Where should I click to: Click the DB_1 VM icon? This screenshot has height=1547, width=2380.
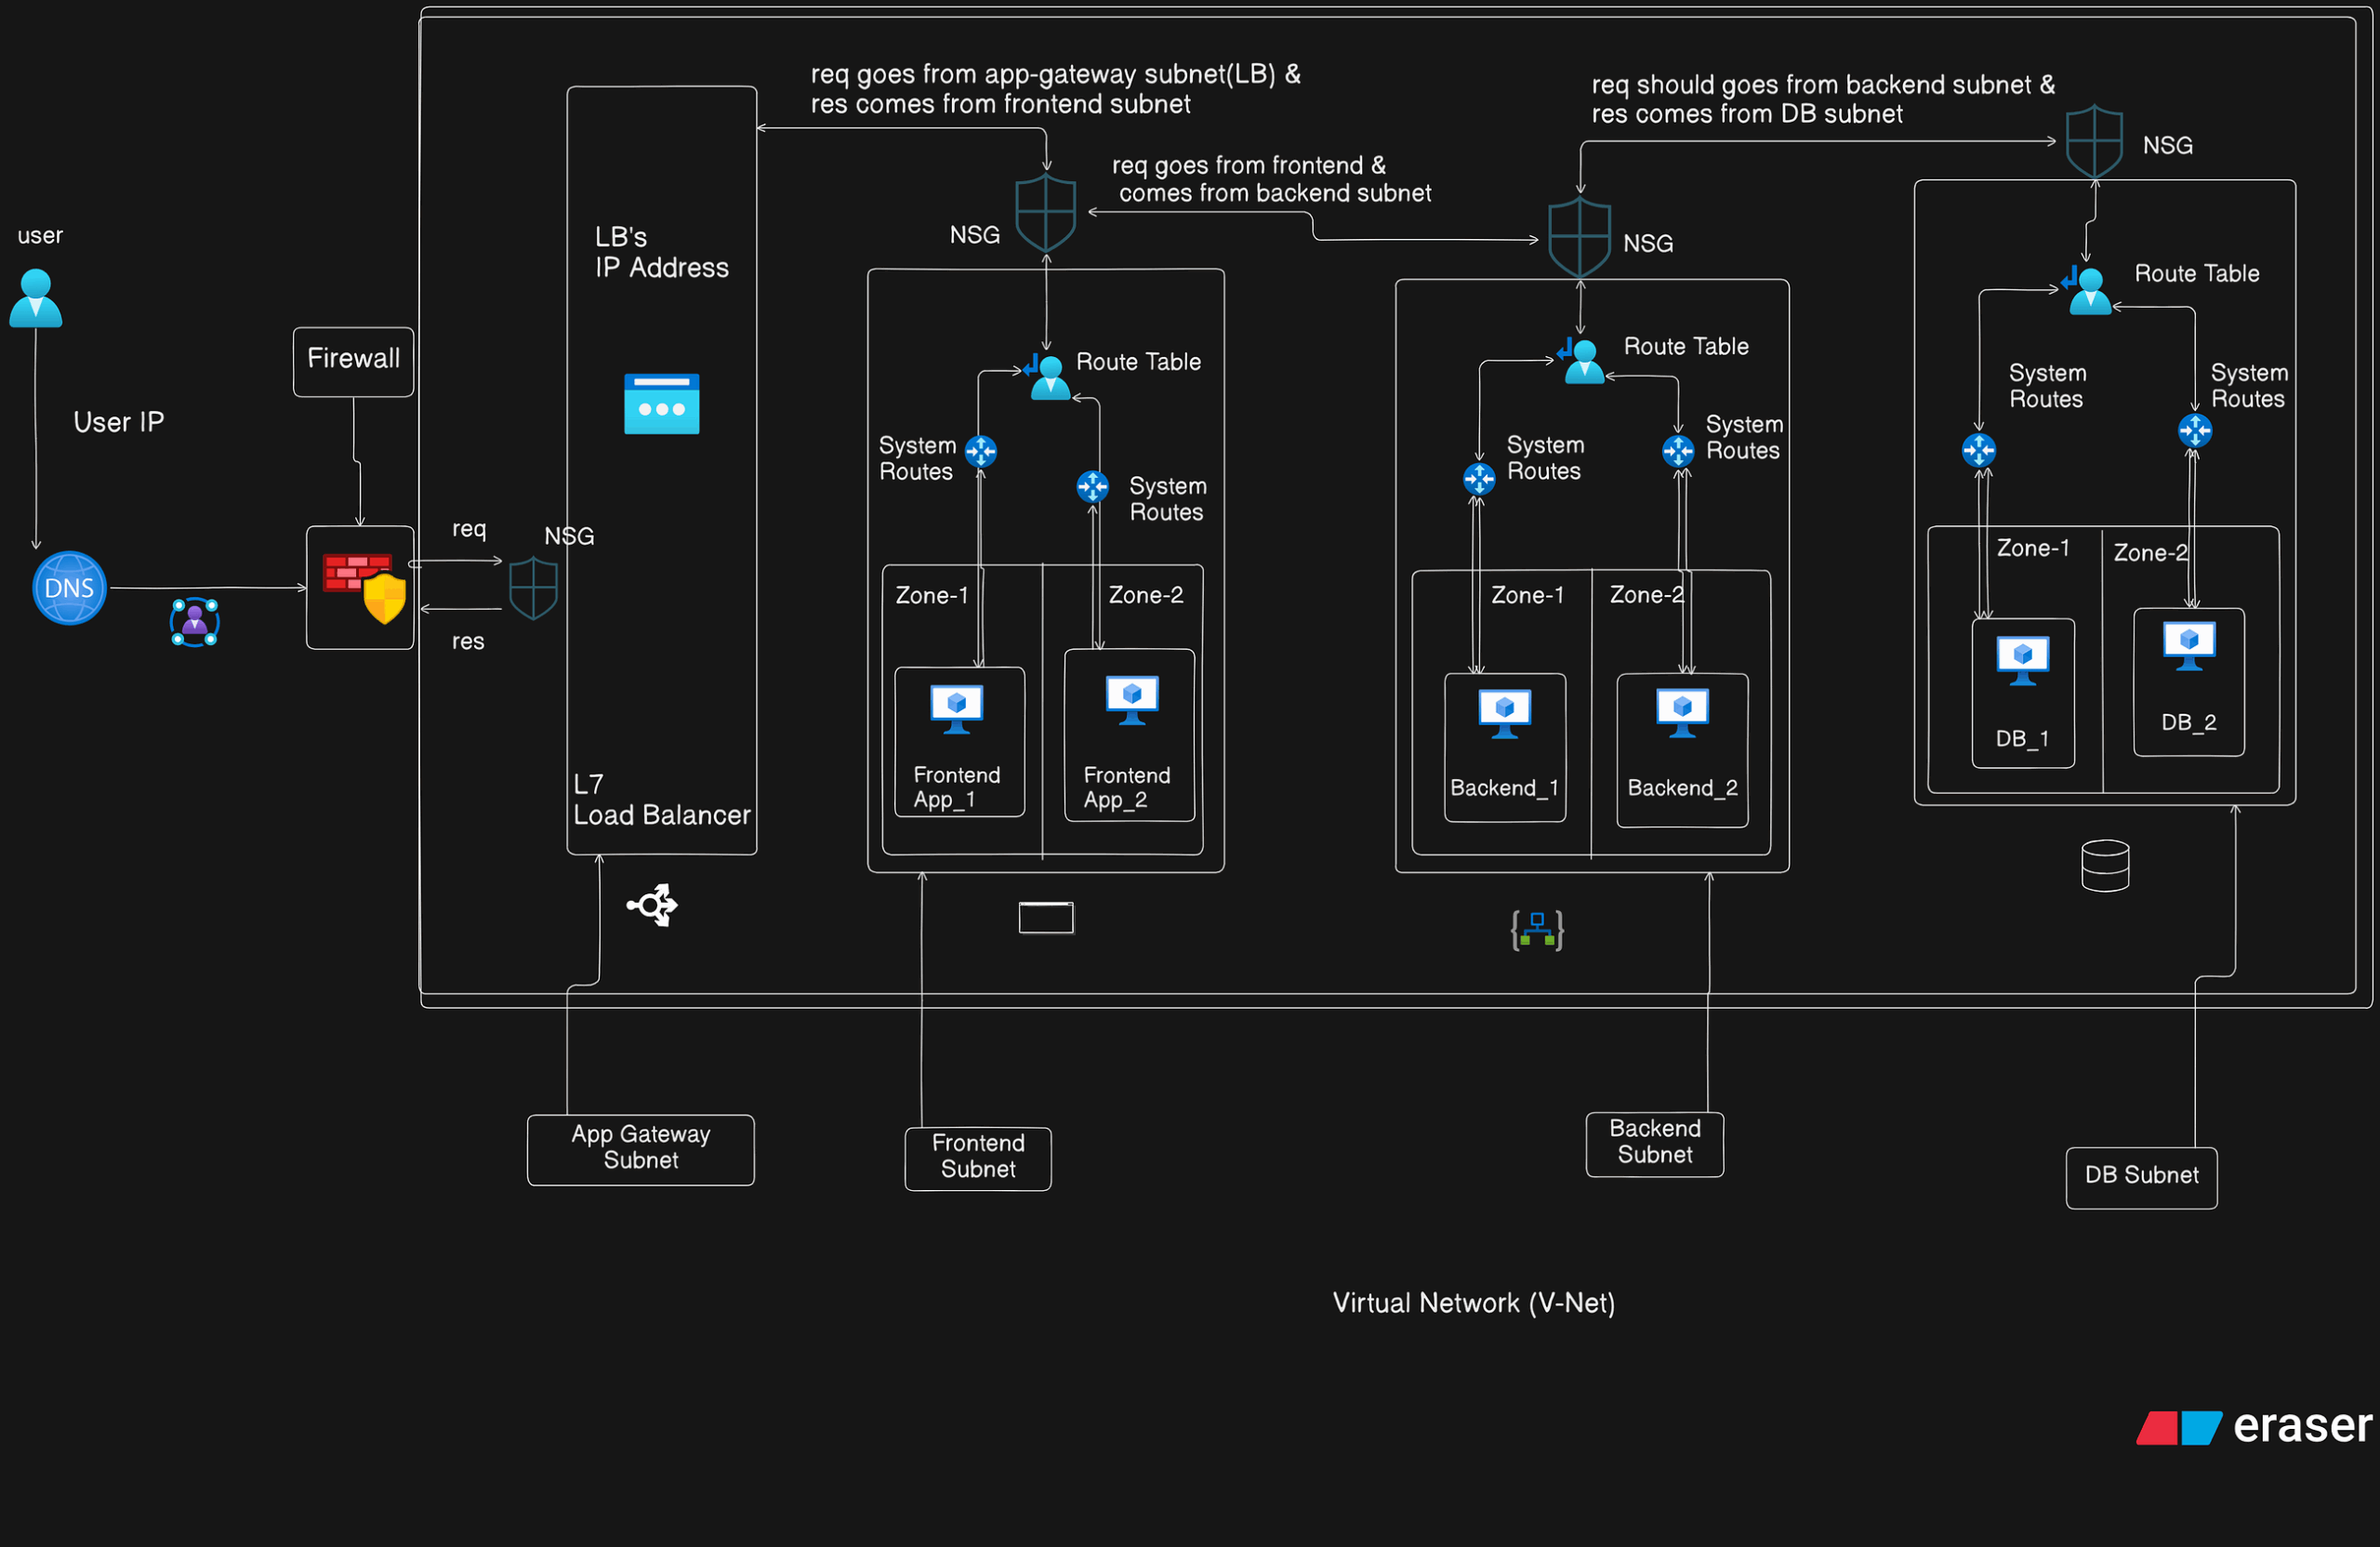click(2023, 661)
